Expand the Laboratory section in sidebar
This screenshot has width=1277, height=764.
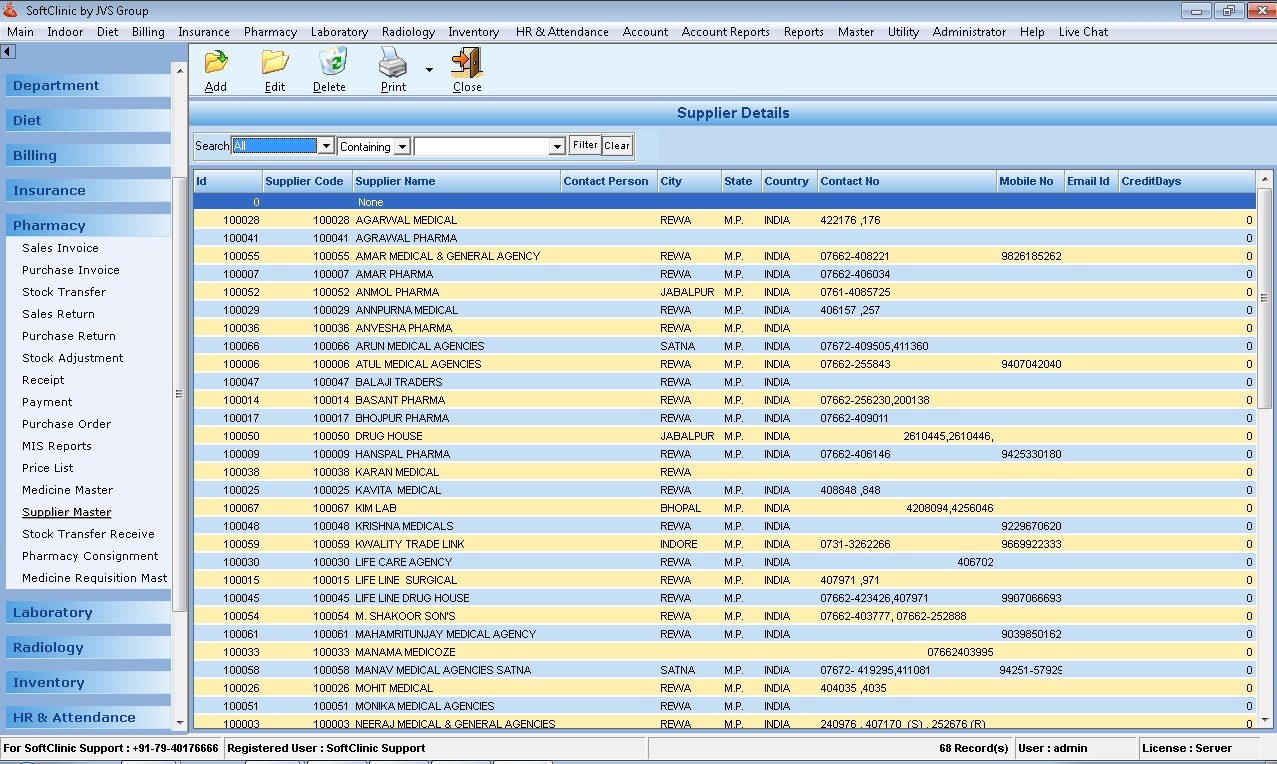click(87, 612)
